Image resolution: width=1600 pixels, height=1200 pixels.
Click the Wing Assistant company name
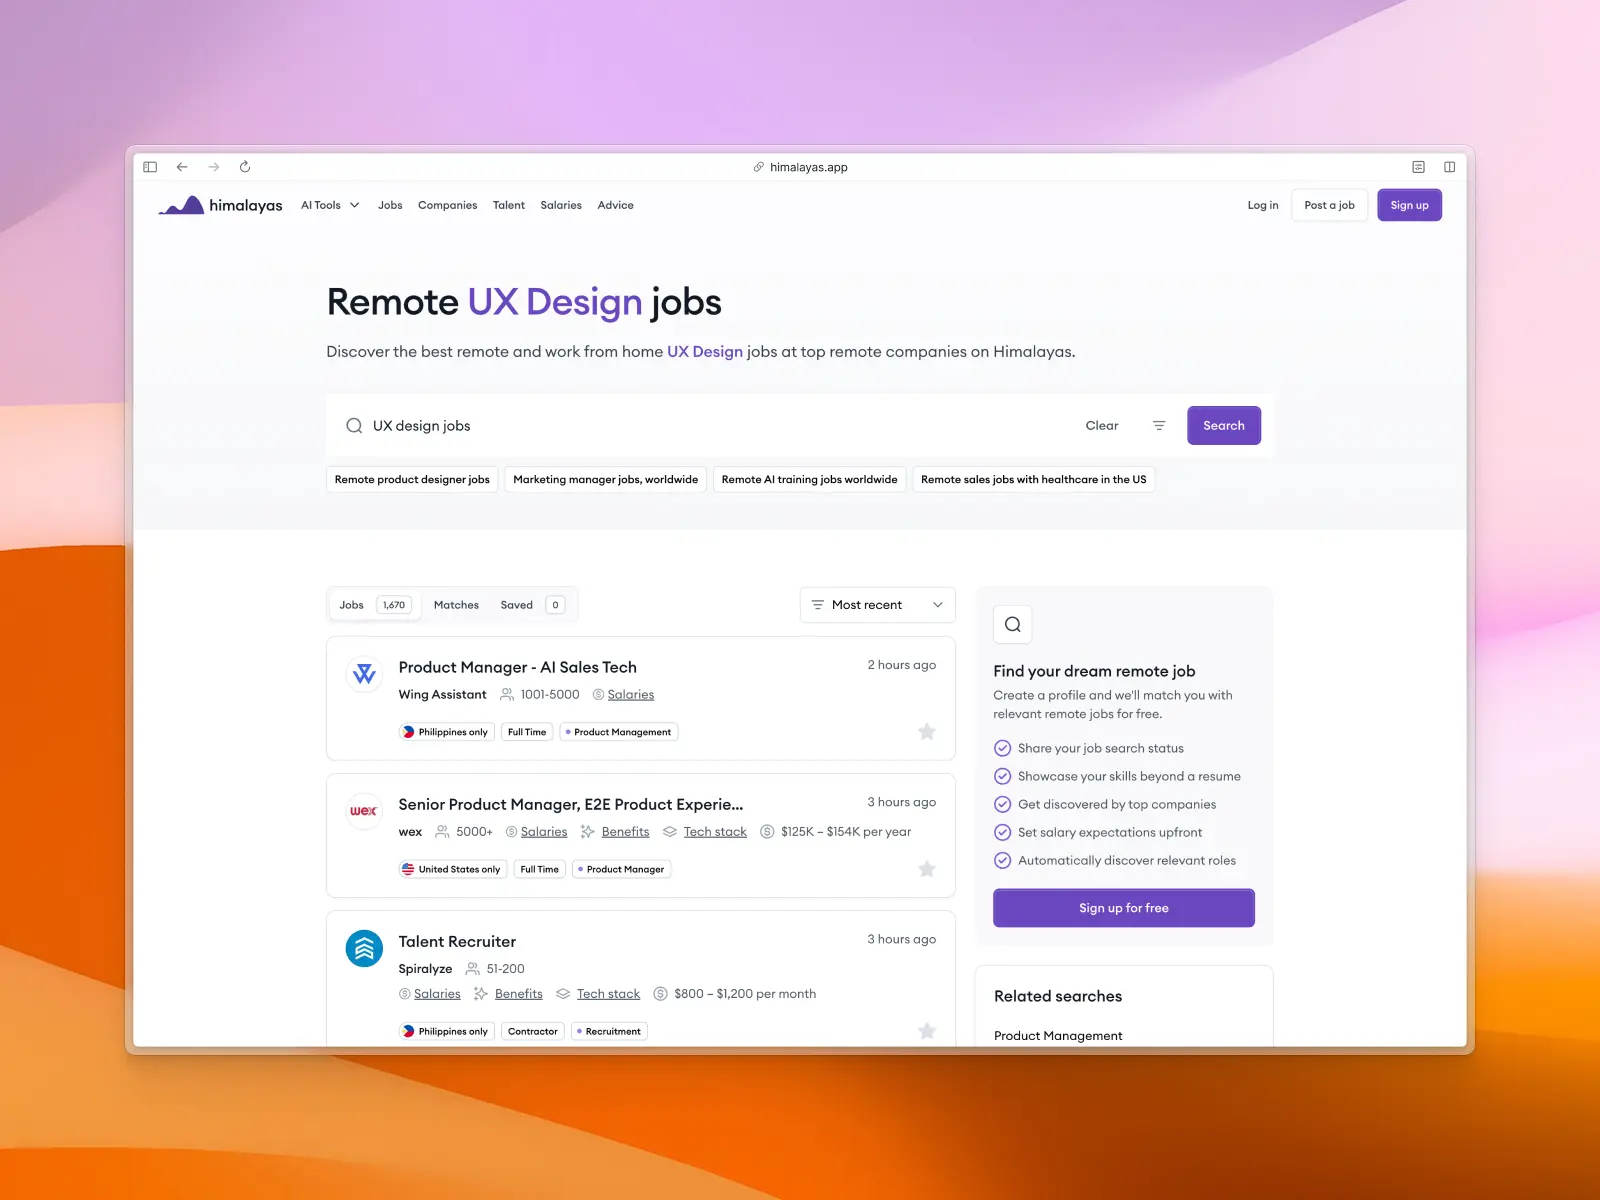click(442, 695)
